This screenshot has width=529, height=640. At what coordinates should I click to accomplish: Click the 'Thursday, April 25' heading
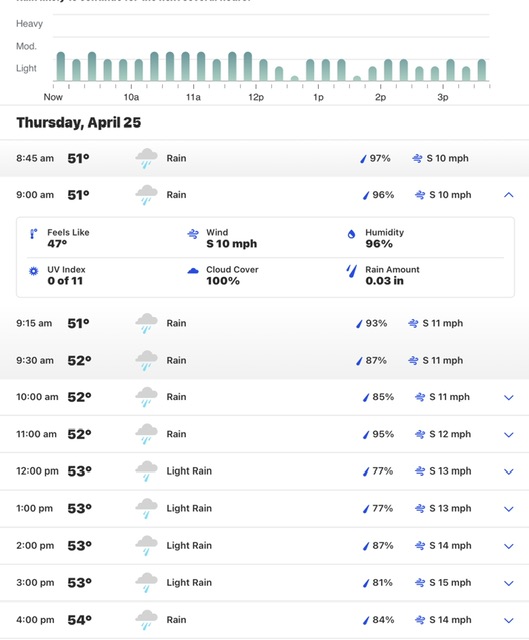click(79, 122)
